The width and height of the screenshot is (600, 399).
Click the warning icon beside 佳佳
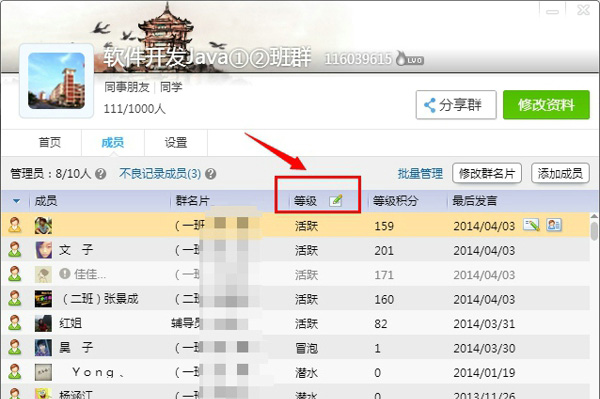click(65, 274)
